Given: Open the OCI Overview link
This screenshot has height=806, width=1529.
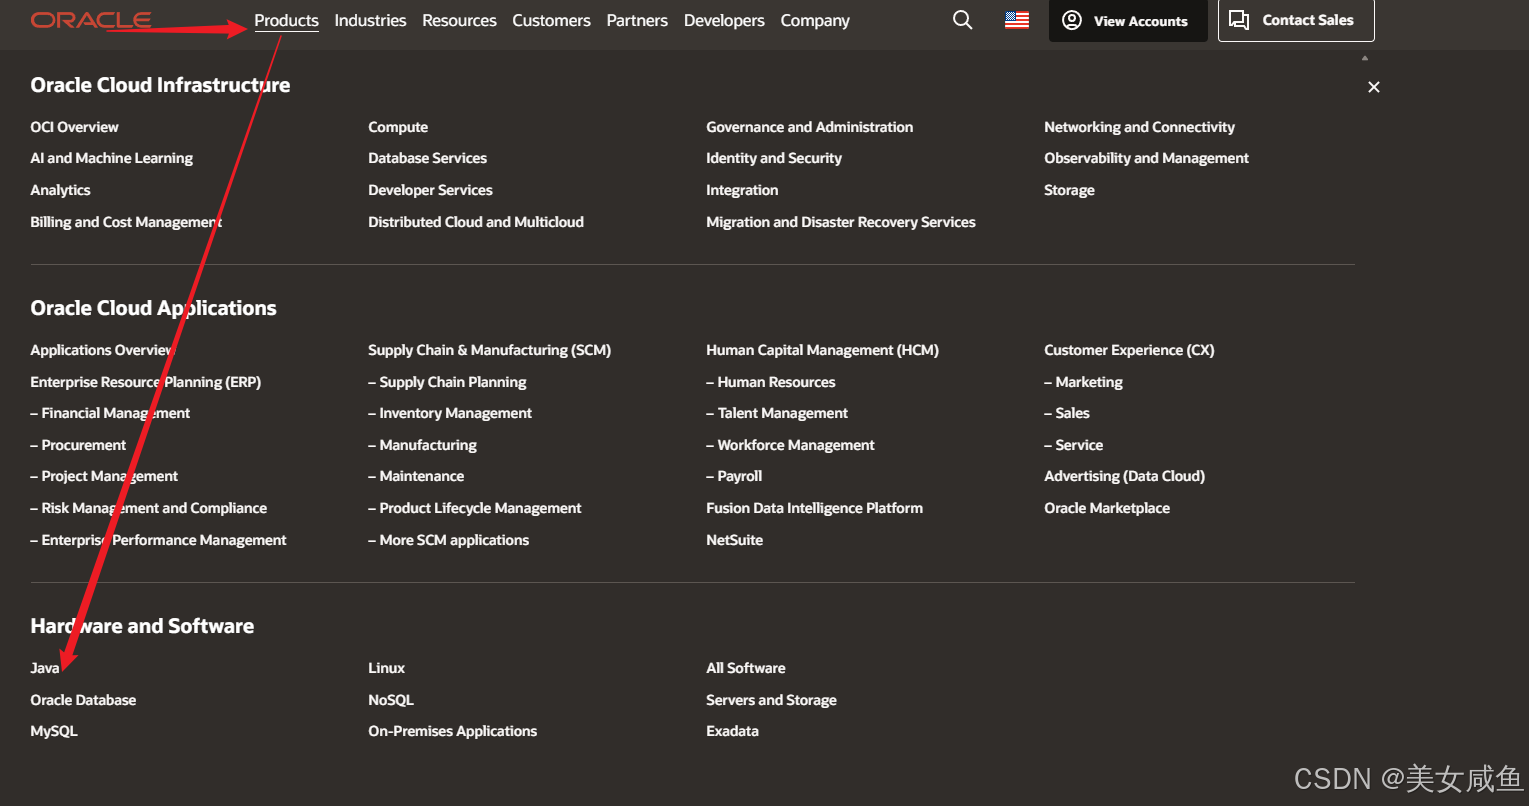Looking at the screenshot, I should (x=74, y=127).
